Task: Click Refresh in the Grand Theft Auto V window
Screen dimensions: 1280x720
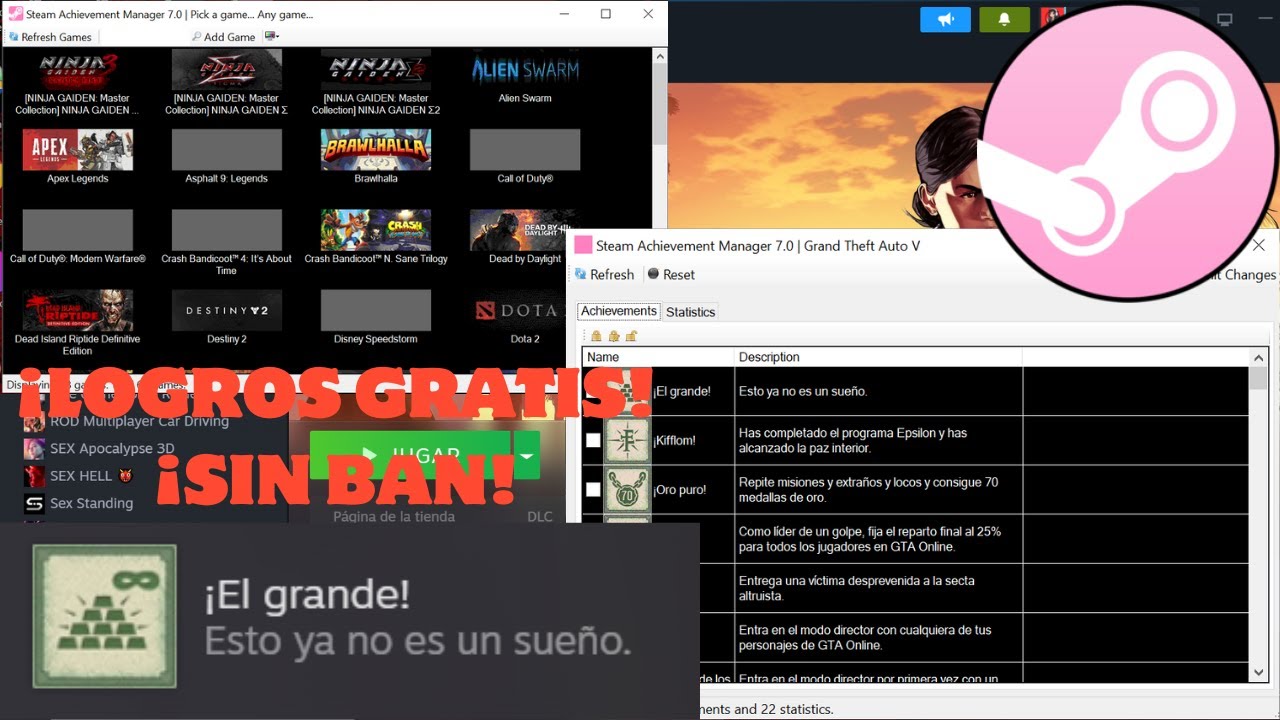Action: (x=604, y=274)
